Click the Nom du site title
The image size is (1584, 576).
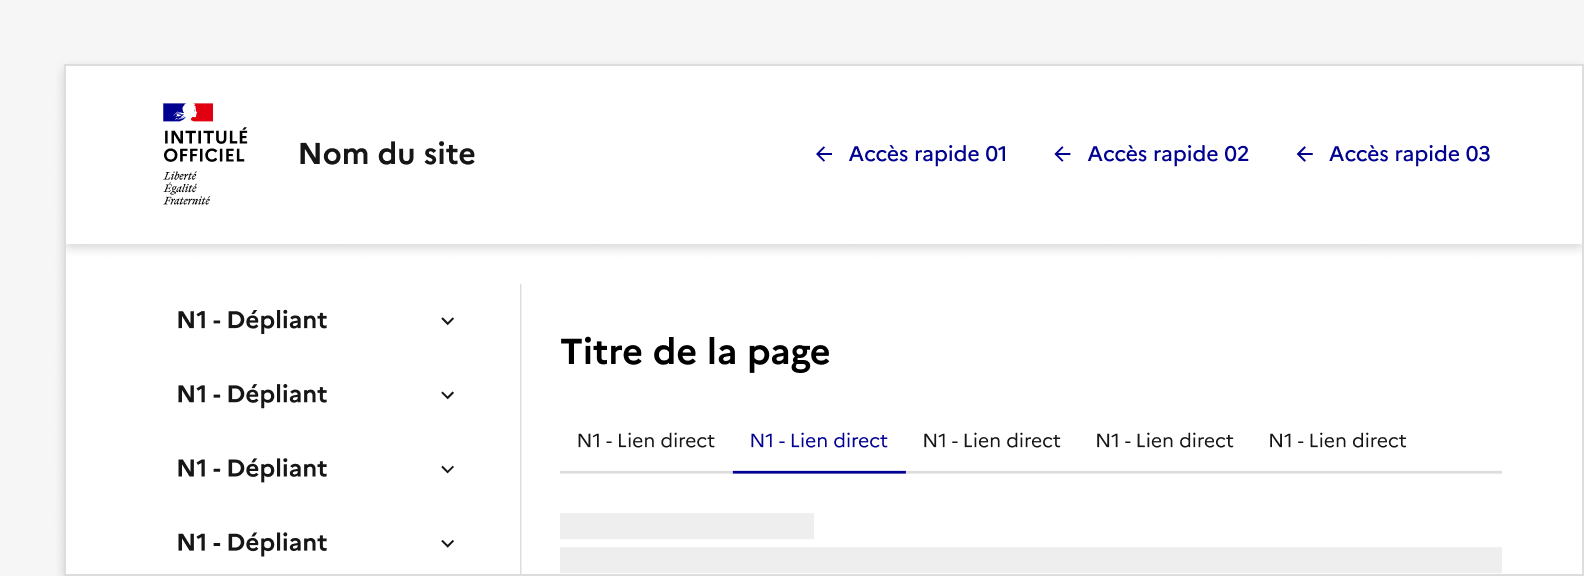(x=387, y=154)
